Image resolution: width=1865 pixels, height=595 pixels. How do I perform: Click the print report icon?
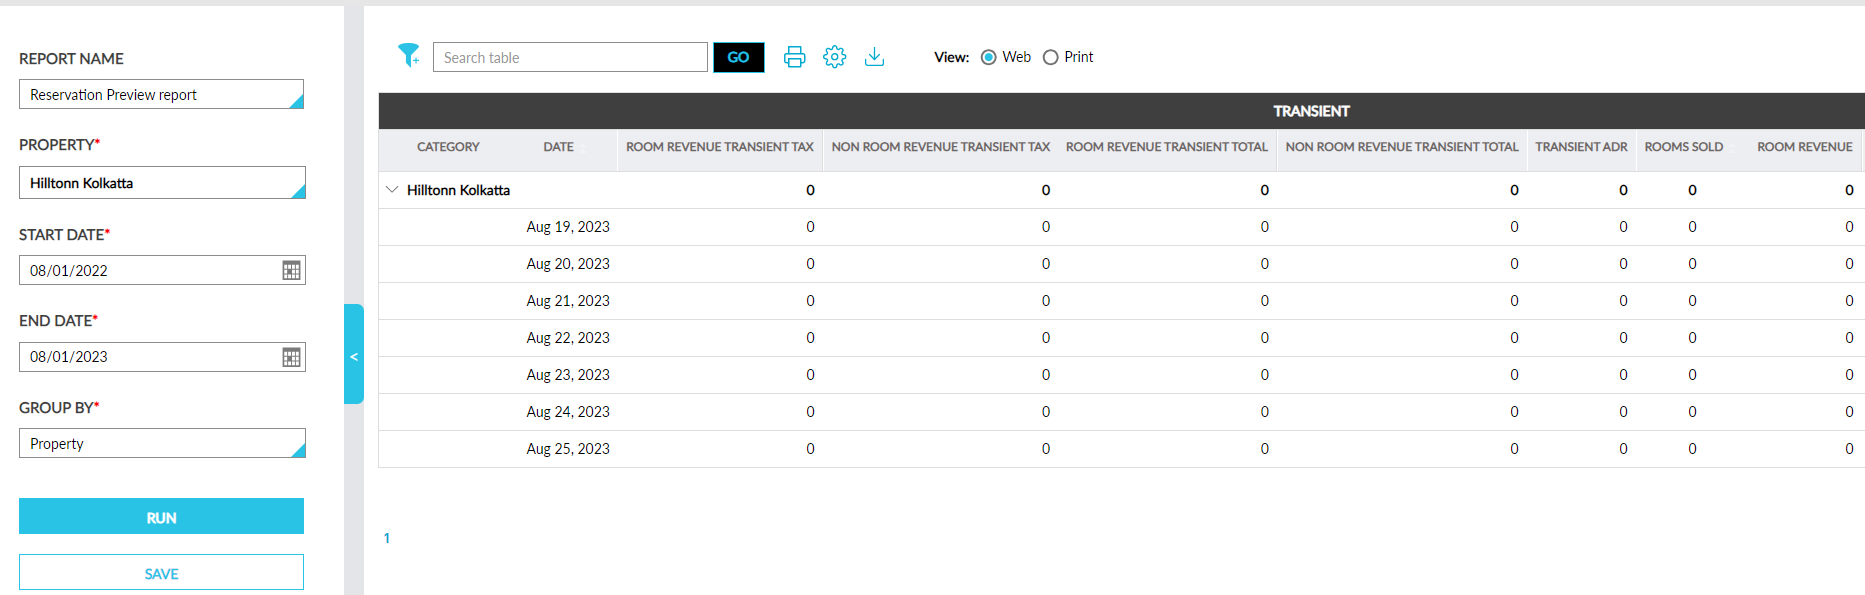794,57
